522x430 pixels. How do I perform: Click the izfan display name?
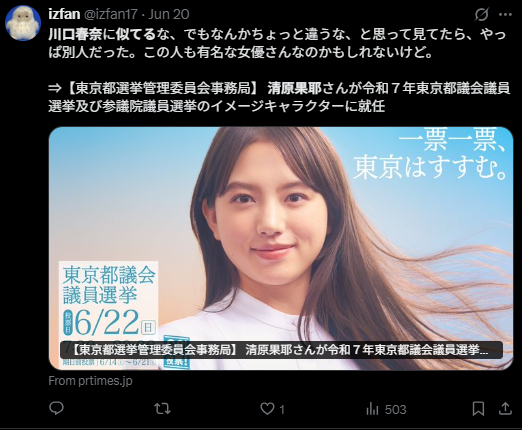coord(64,14)
